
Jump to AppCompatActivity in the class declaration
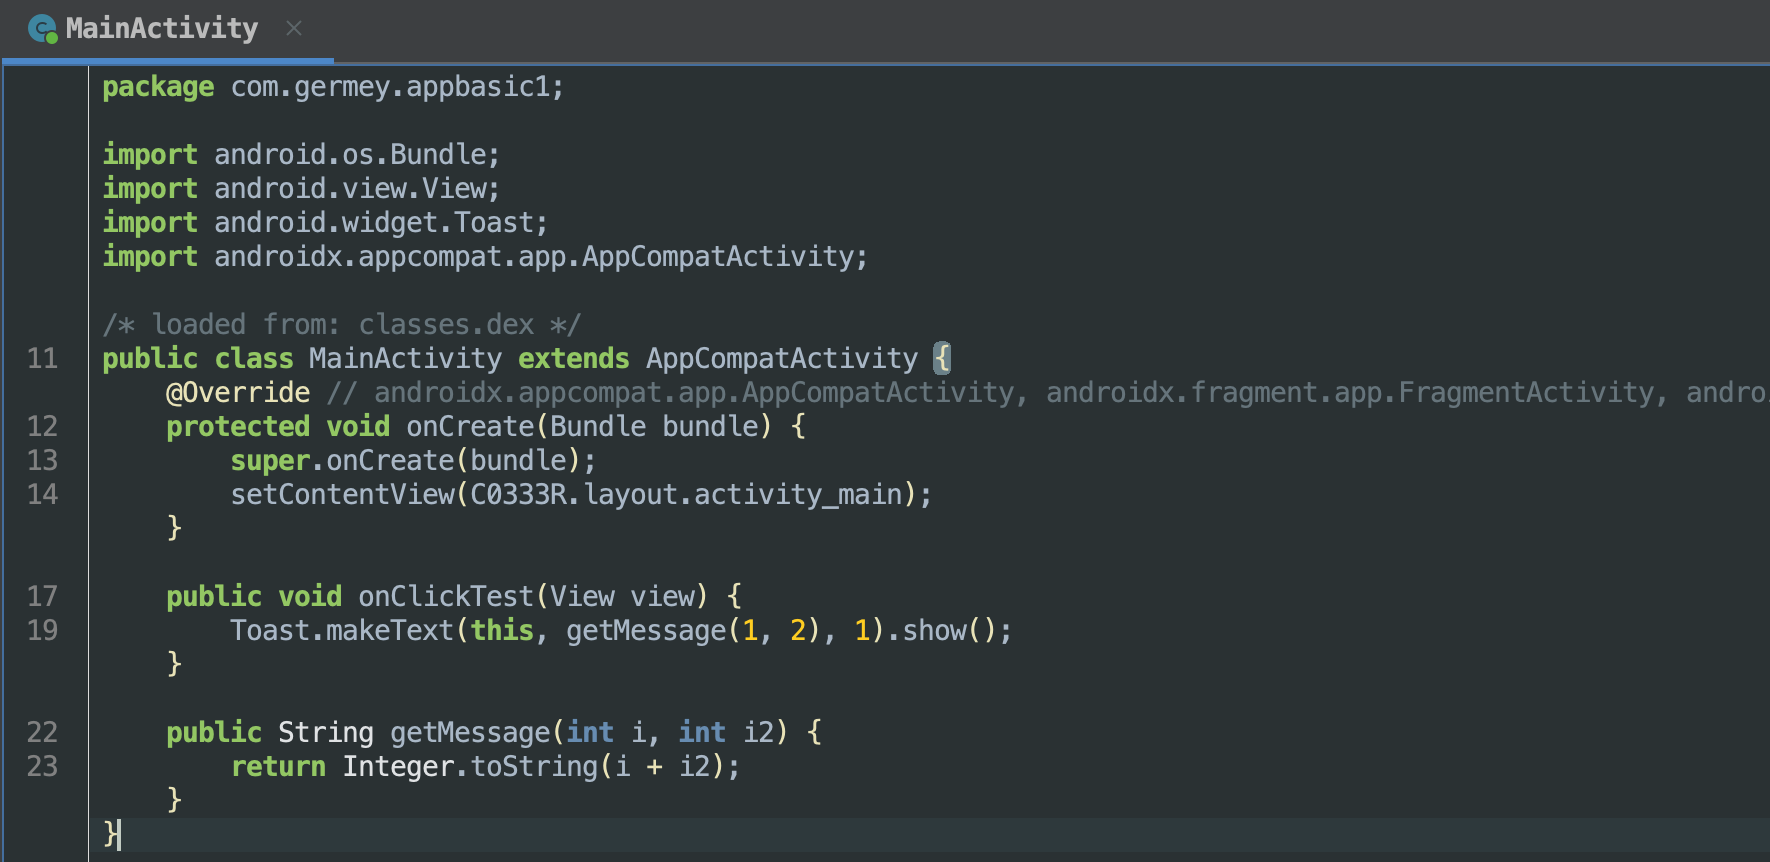tap(781, 358)
